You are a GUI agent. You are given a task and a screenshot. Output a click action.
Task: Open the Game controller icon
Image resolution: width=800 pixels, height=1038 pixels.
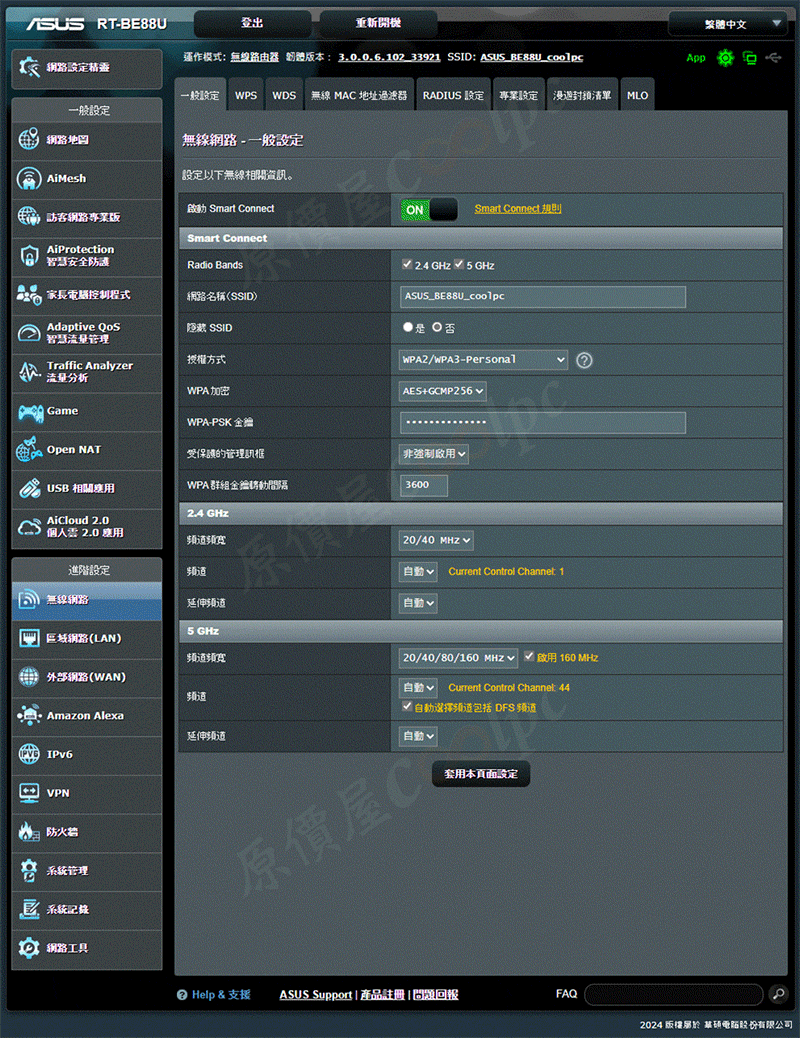coord(30,412)
